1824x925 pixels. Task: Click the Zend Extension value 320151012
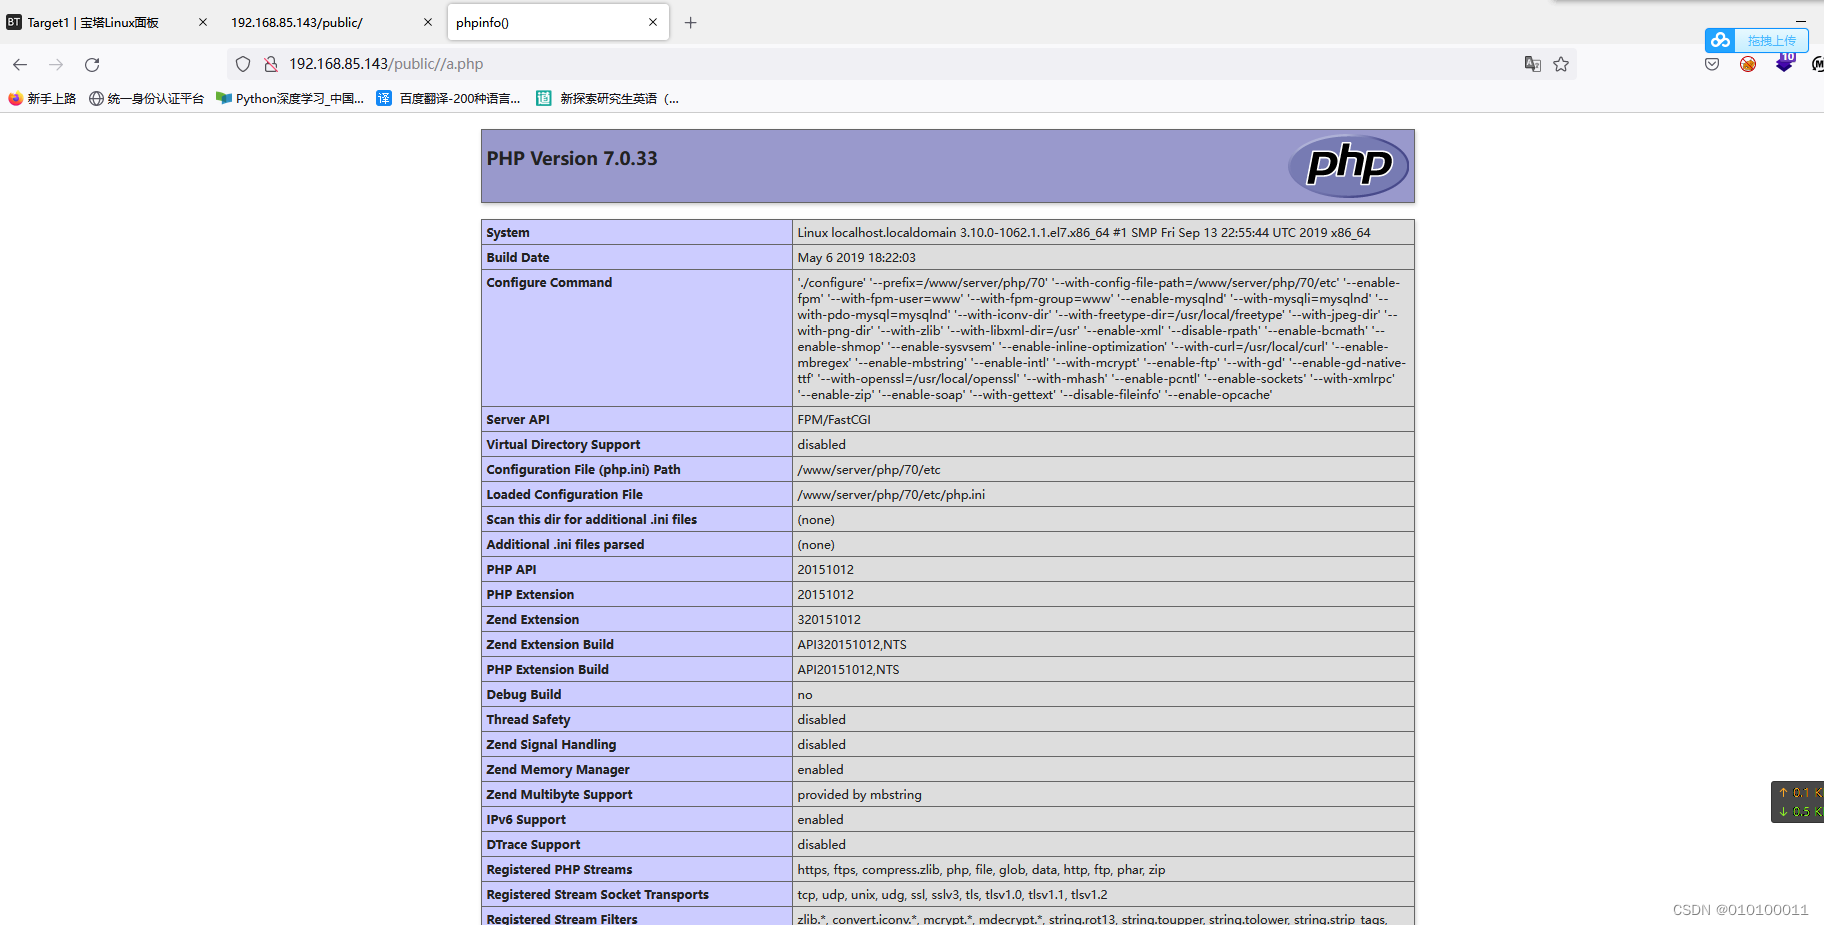tap(829, 620)
